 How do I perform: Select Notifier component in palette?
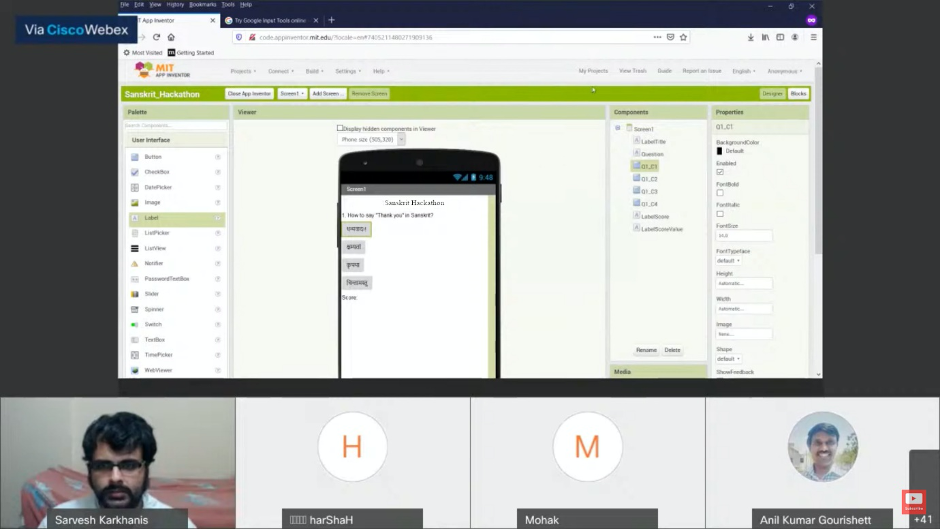[x=154, y=264]
